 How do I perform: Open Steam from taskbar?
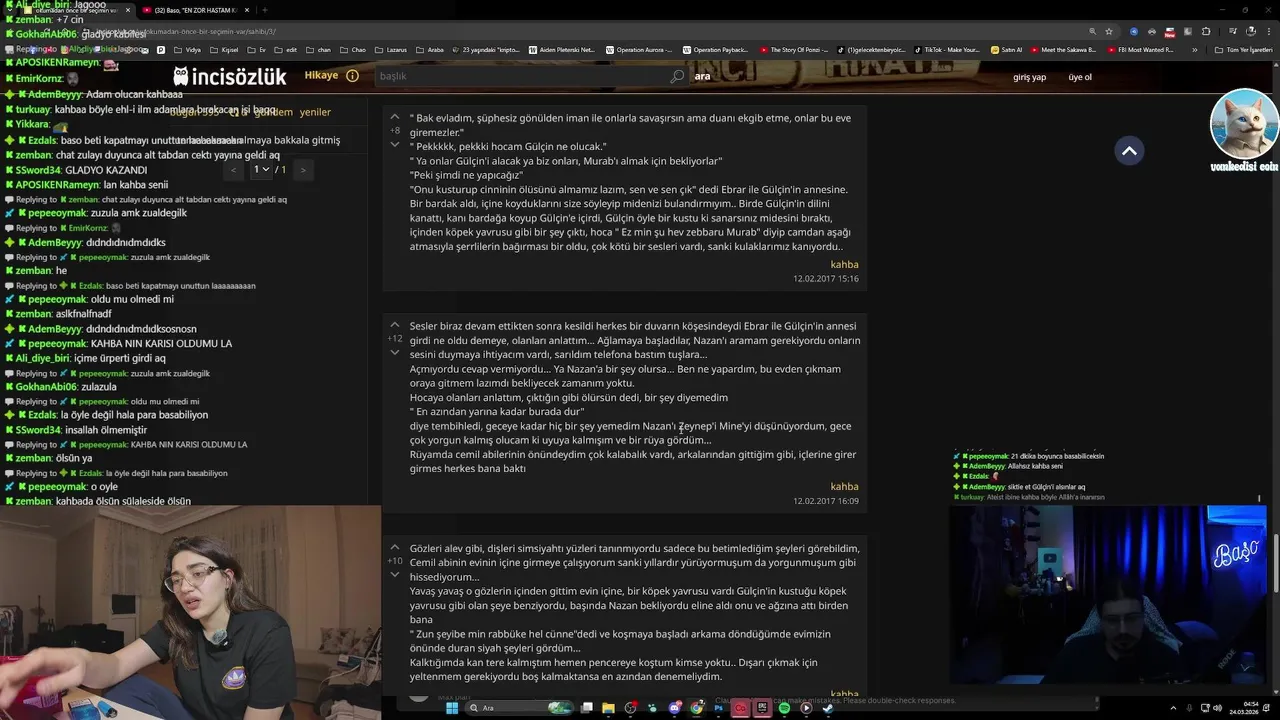click(x=828, y=708)
